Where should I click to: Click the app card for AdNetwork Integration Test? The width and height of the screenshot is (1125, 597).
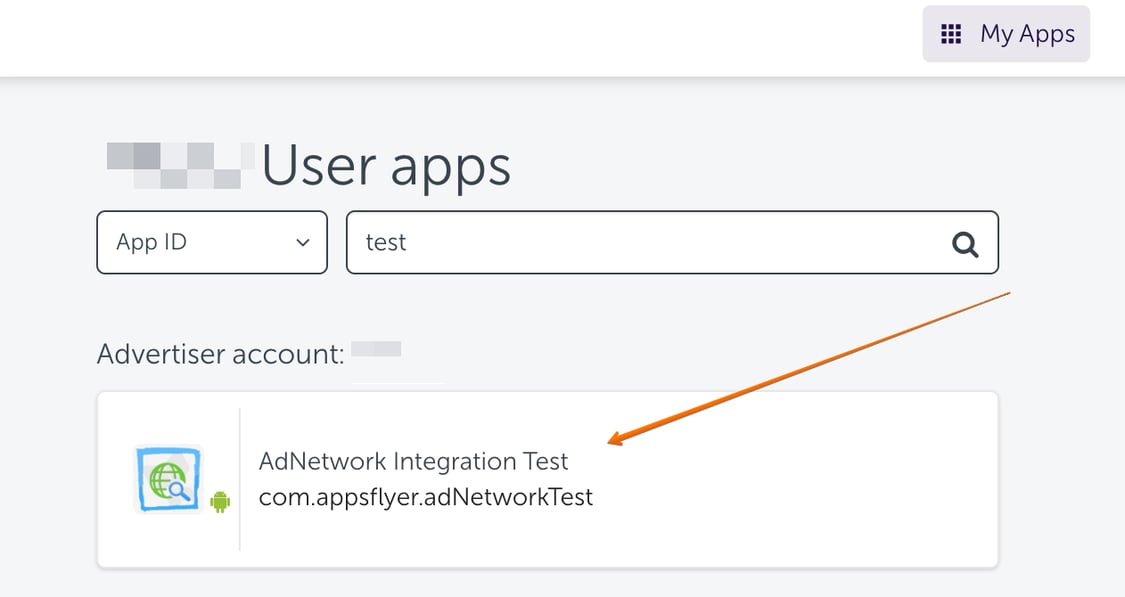[x=547, y=480]
